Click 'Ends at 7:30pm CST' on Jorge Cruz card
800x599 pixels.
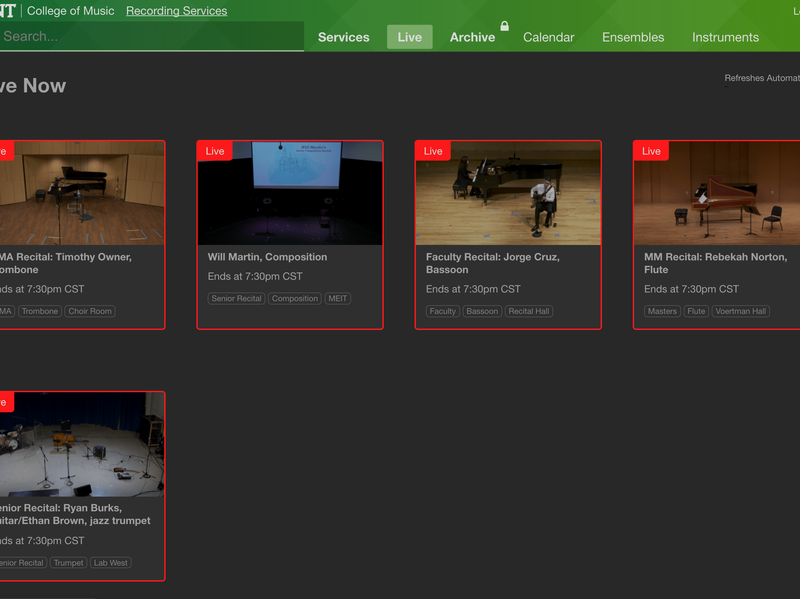(x=473, y=289)
